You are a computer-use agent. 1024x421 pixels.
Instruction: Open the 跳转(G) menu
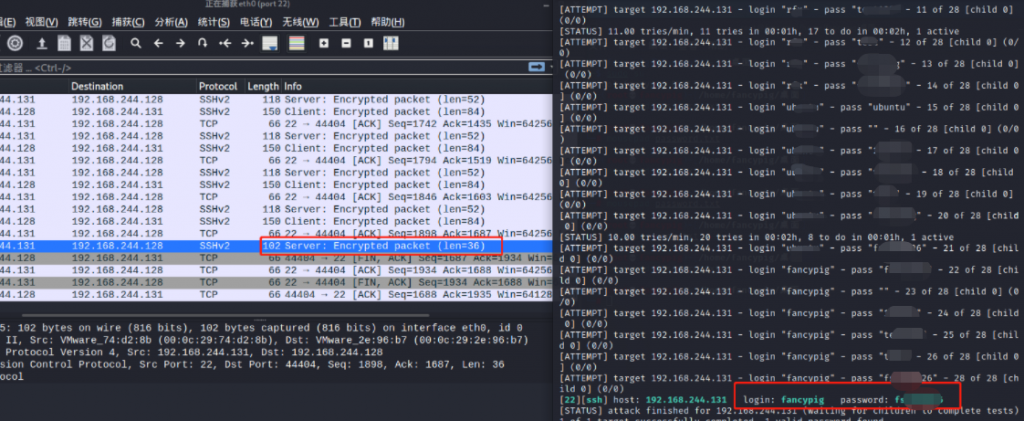85,22
